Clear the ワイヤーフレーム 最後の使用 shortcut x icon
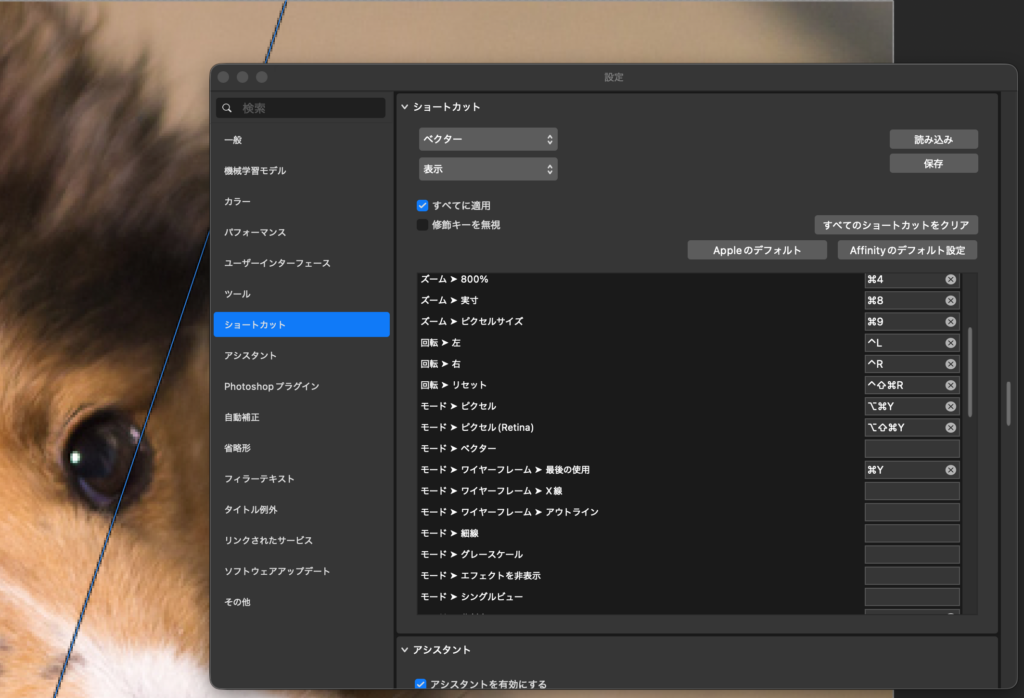Image resolution: width=1024 pixels, height=698 pixels. pos(950,470)
